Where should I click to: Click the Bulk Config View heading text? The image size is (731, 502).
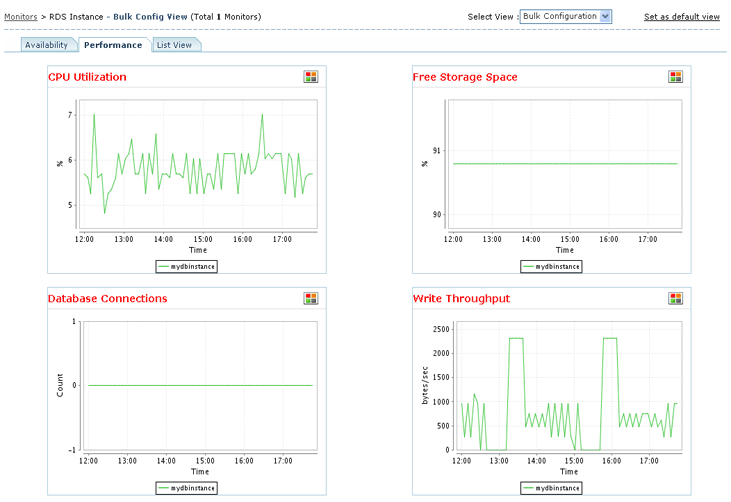click(x=150, y=17)
